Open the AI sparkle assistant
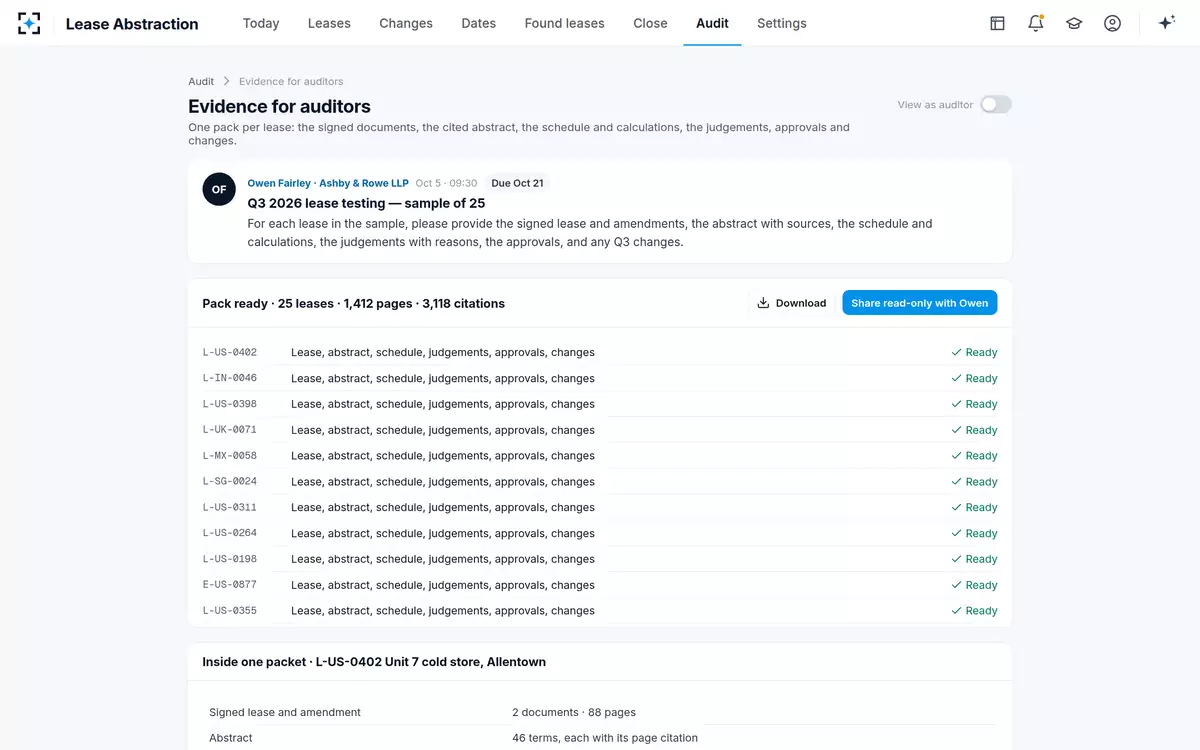1200x750 pixels. (1166, 23)
